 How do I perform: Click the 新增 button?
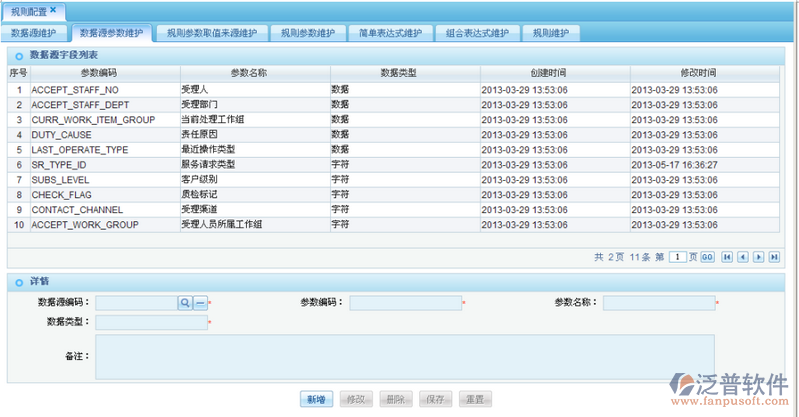pyautogui.click(x=316, y=399)
